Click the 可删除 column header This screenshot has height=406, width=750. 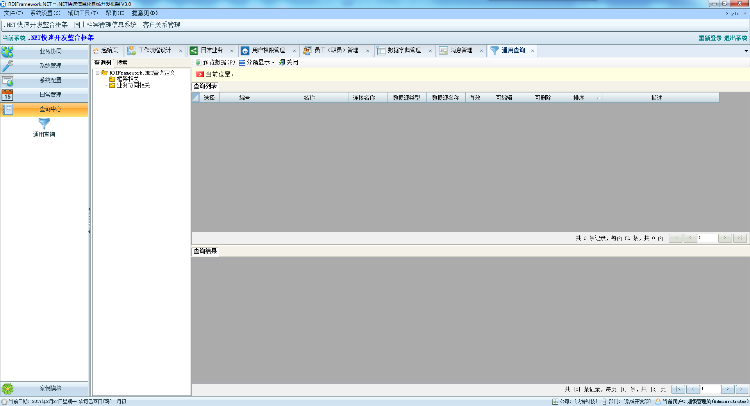click(543, 98)
